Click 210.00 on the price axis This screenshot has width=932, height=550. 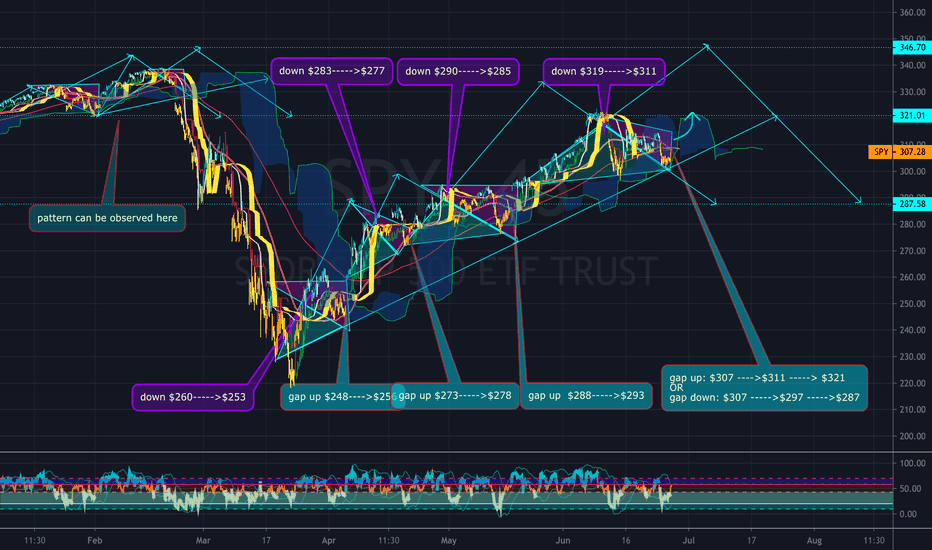pos(912,410)
